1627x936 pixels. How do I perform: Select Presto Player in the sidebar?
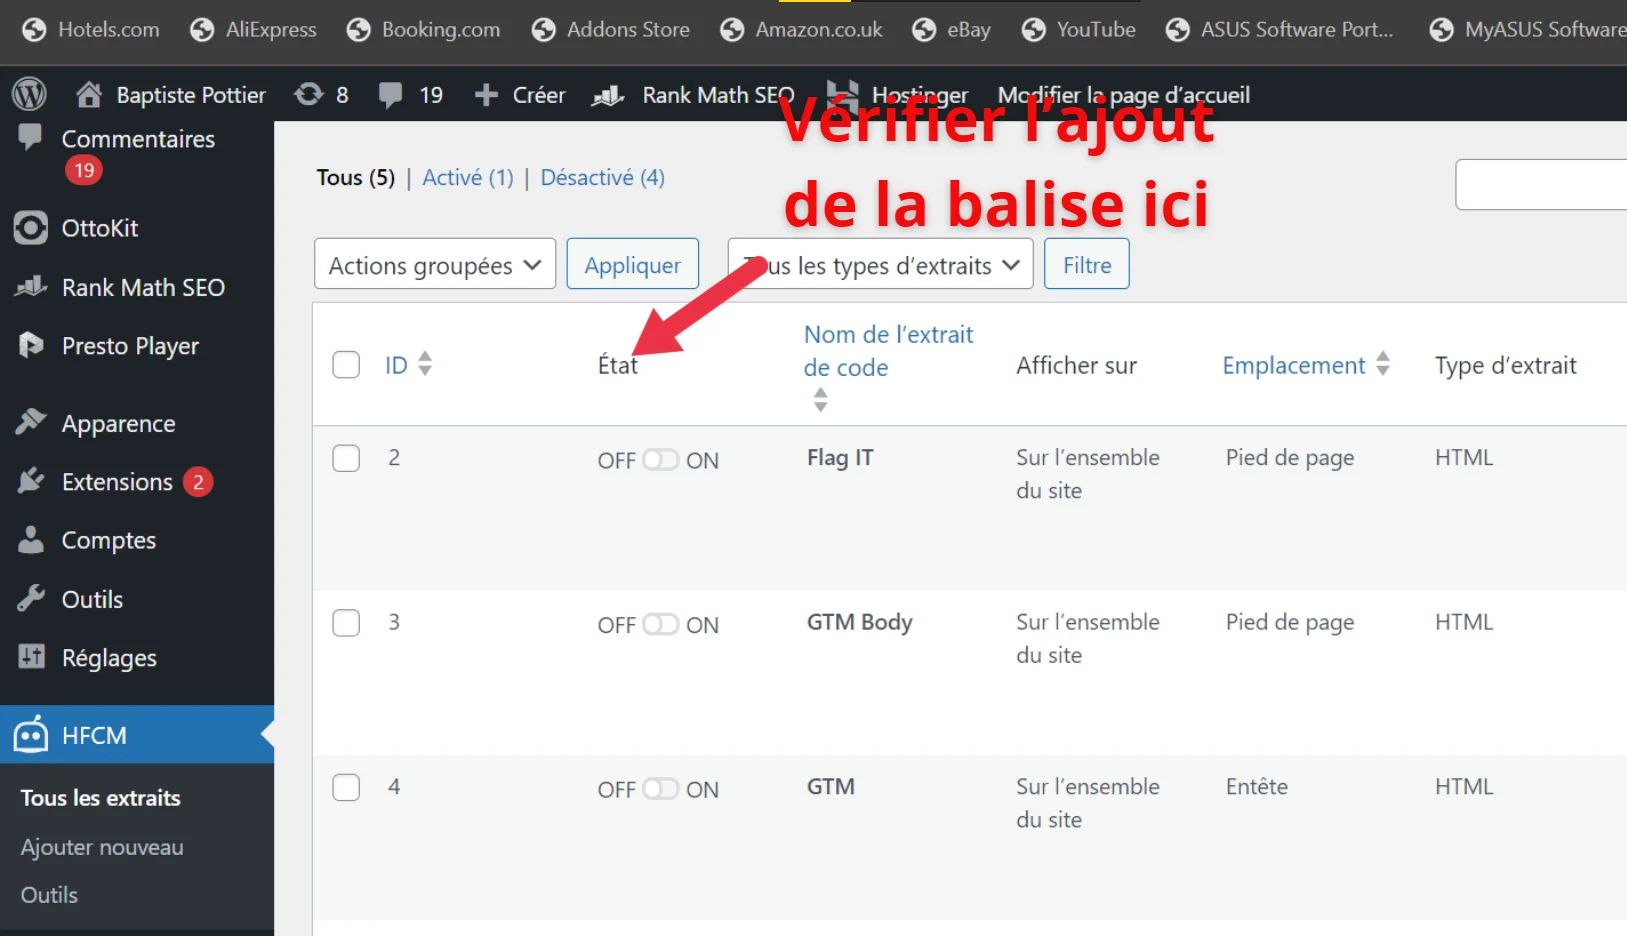point(130,346)
